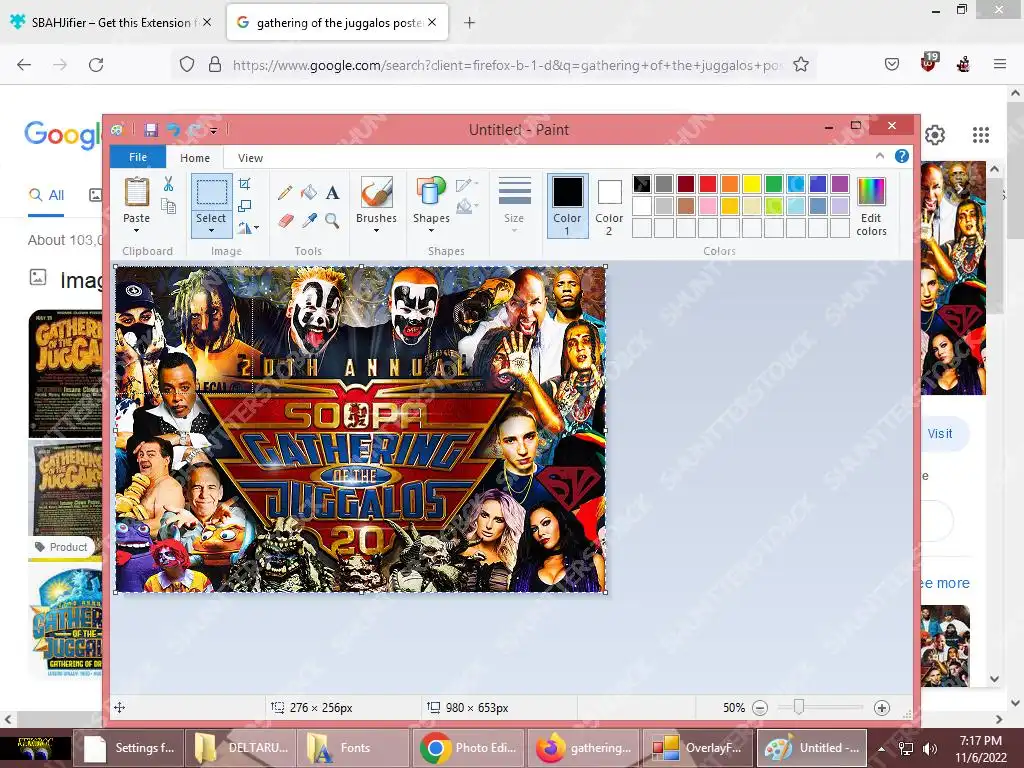Click the Resize icon in Image group
This screenshot has height=768, width=1024.
pos(244,206)
